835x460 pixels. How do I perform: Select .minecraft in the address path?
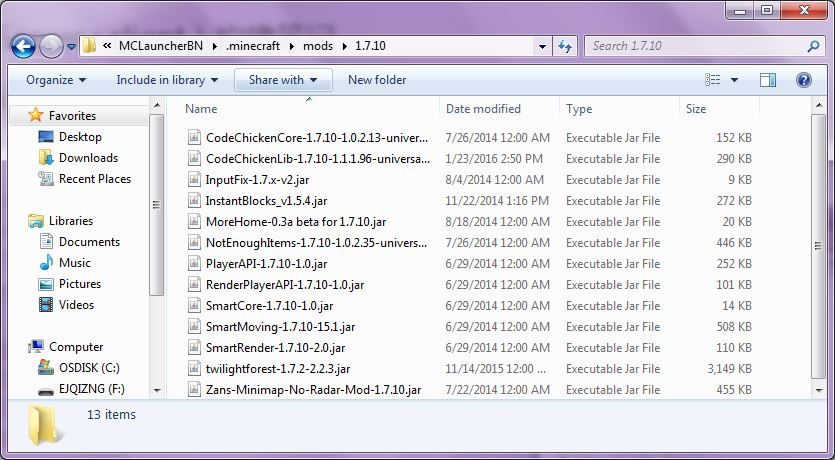tap(253, 46)
